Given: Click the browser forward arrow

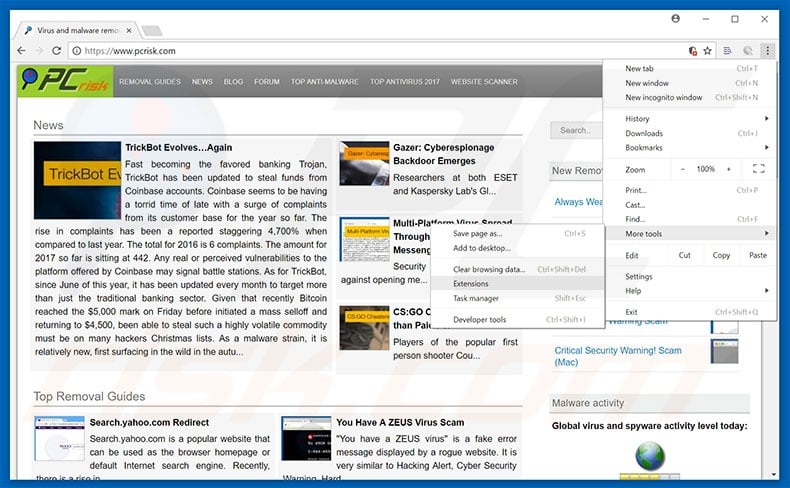Looking at the screenshot, I should [x=39, y=51].
